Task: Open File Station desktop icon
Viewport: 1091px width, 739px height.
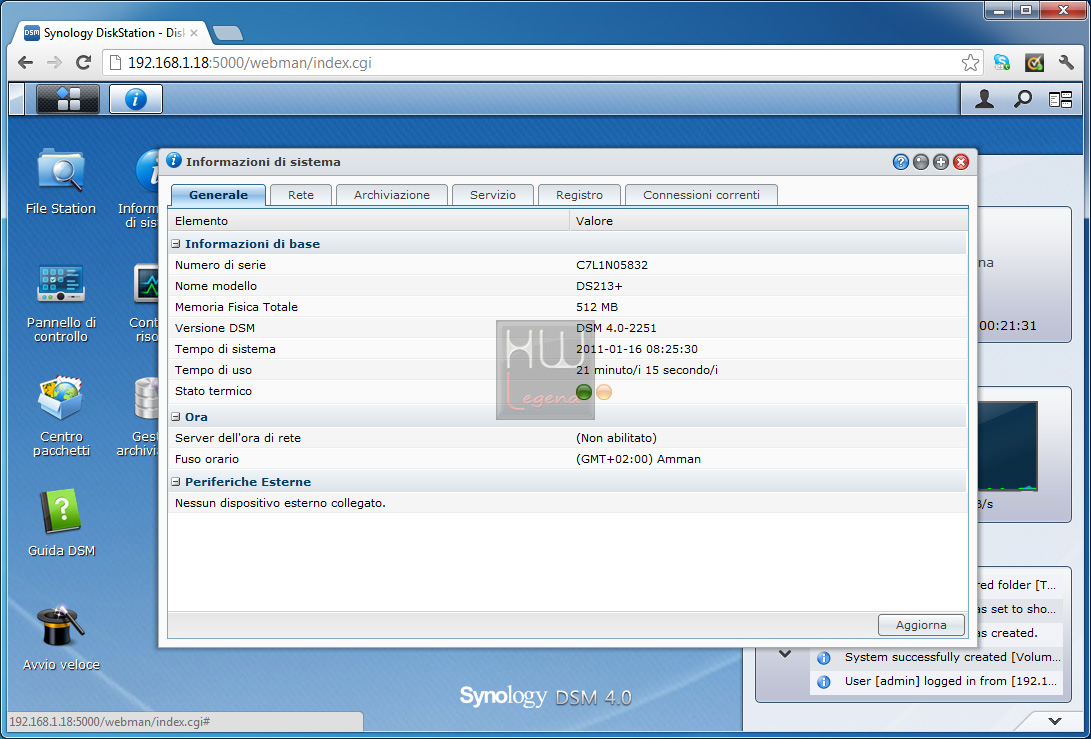Action: pyautogui.click(x=61, y=182)
